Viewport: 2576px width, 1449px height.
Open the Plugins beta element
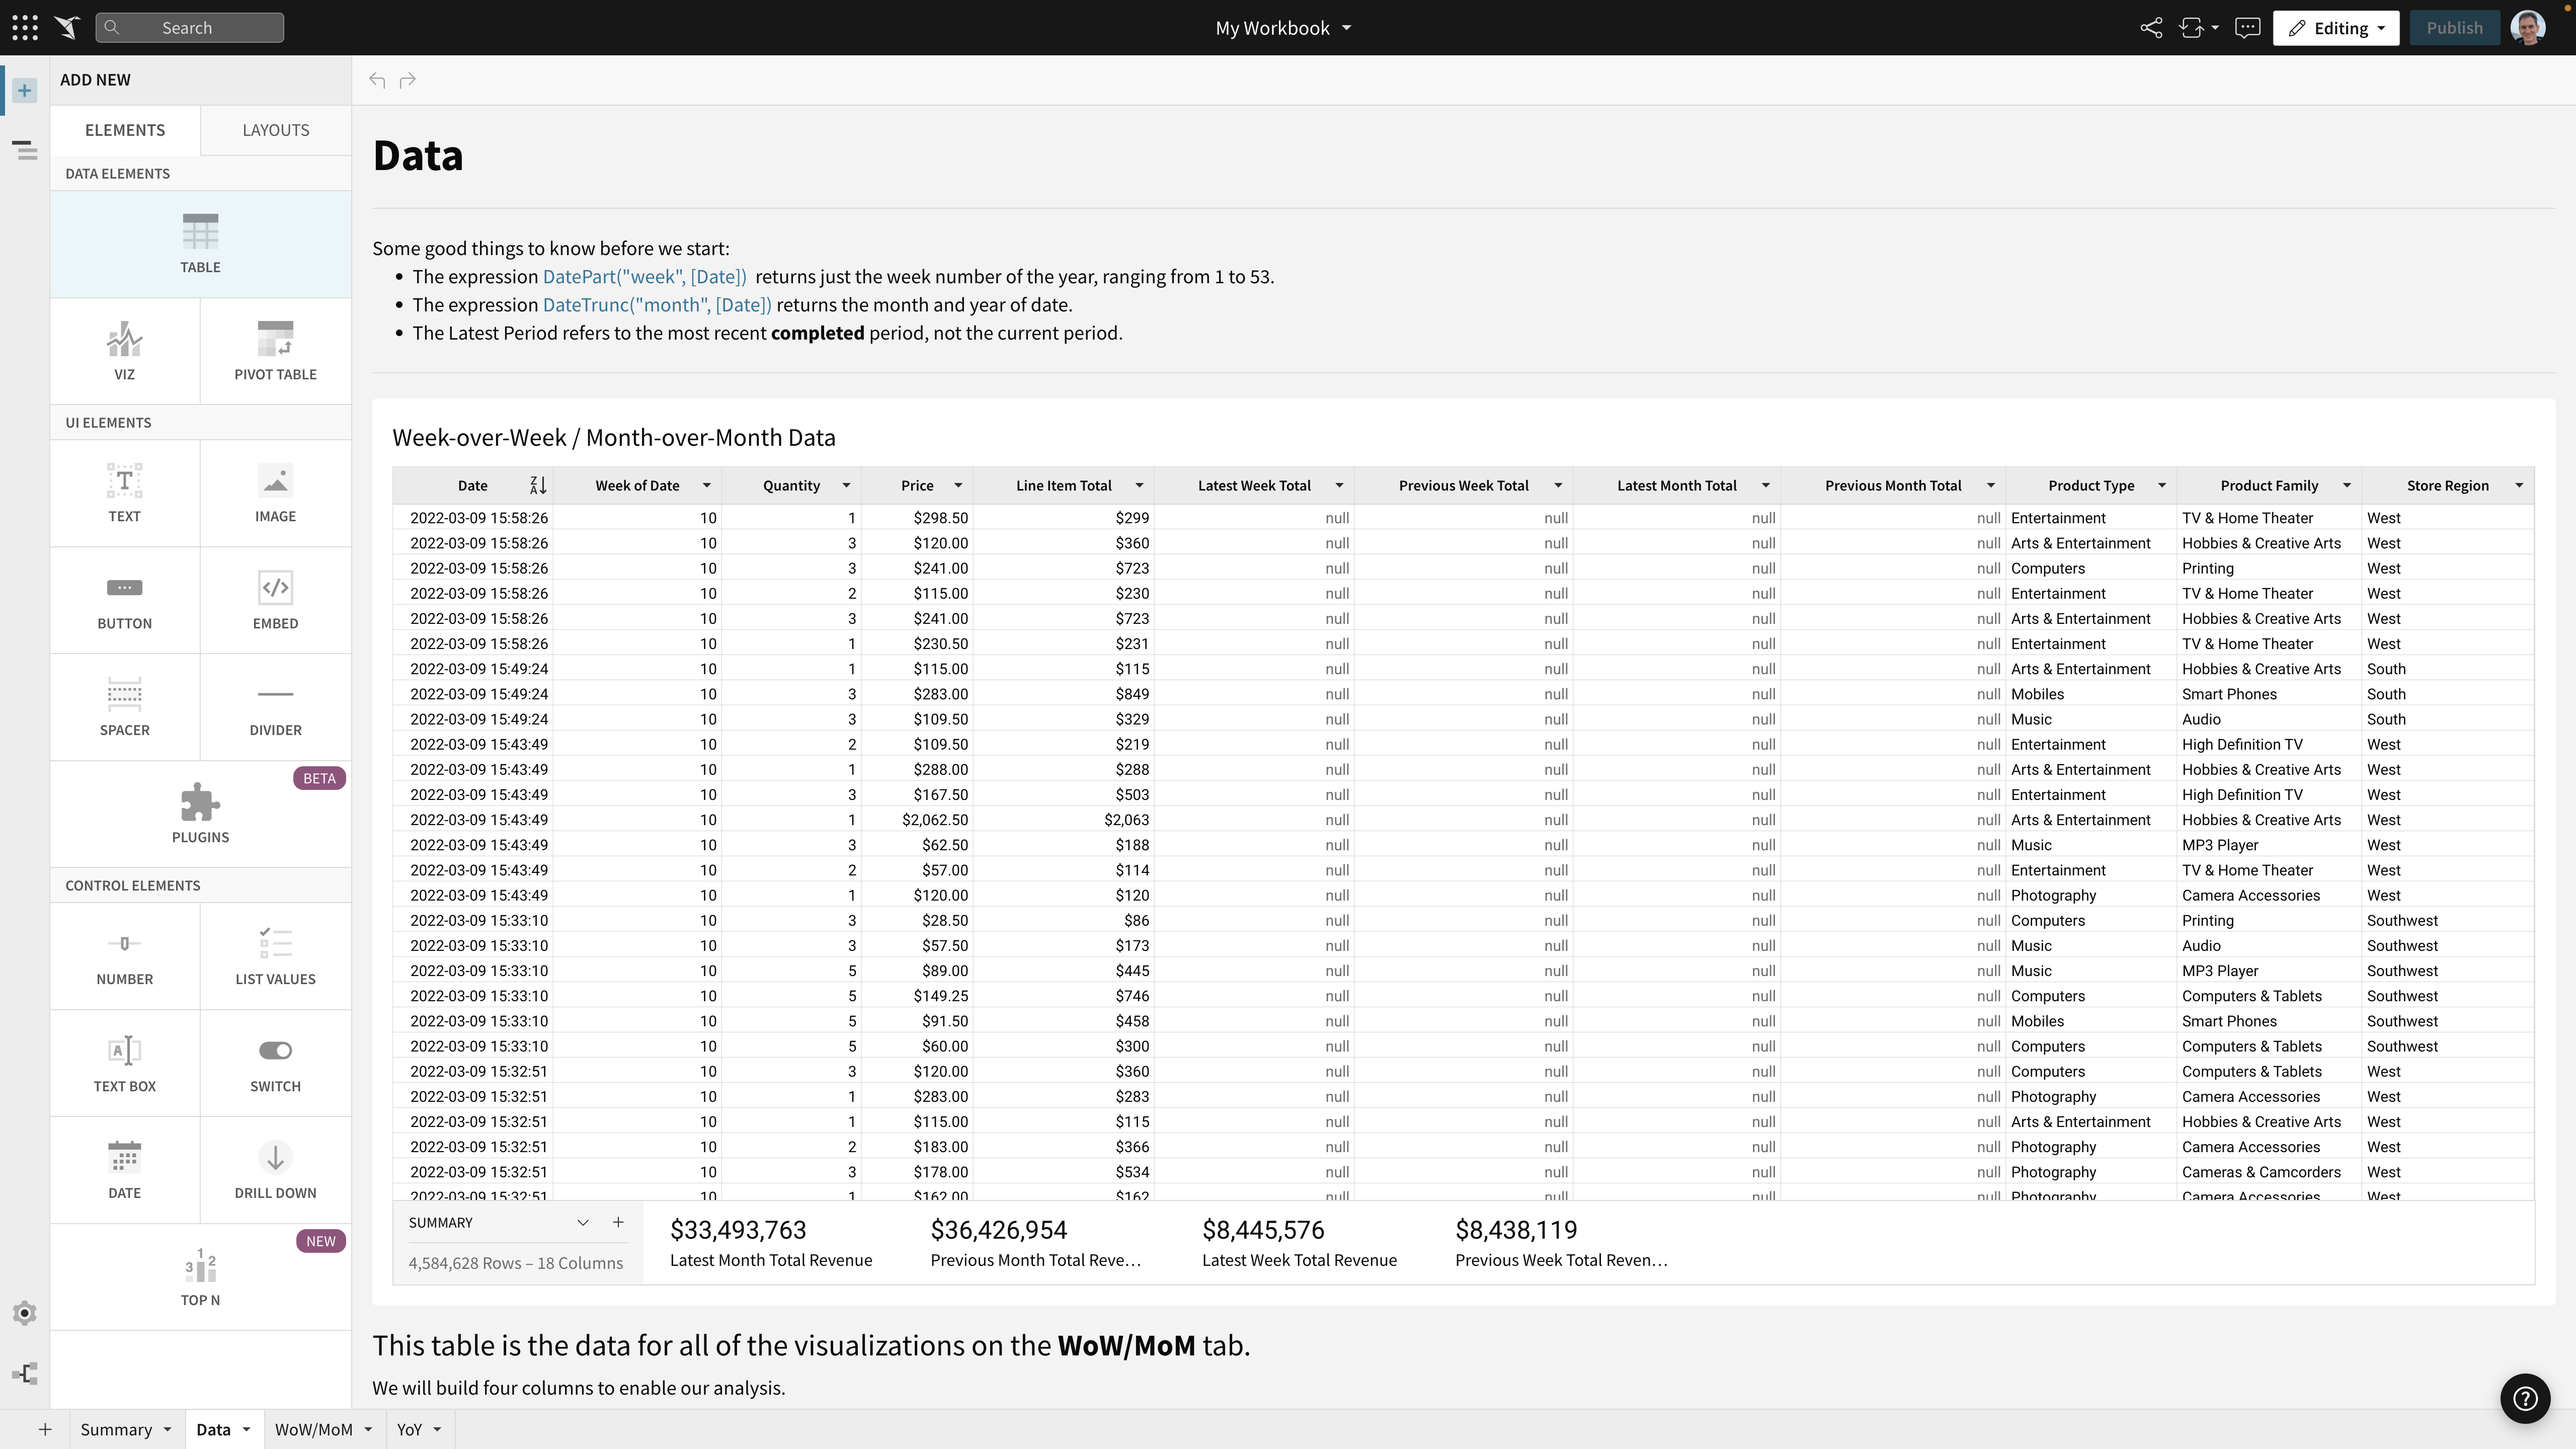pyautogui.click(x=200, y=813)
